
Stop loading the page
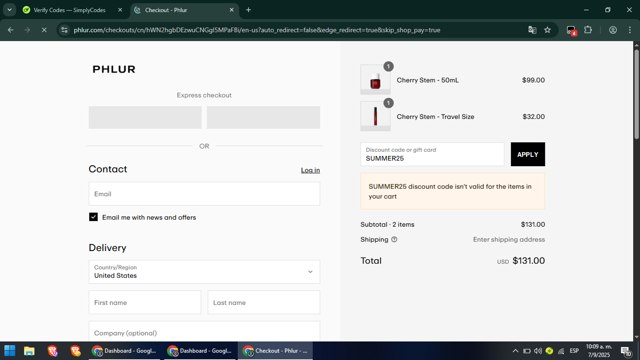pos(44,30)
